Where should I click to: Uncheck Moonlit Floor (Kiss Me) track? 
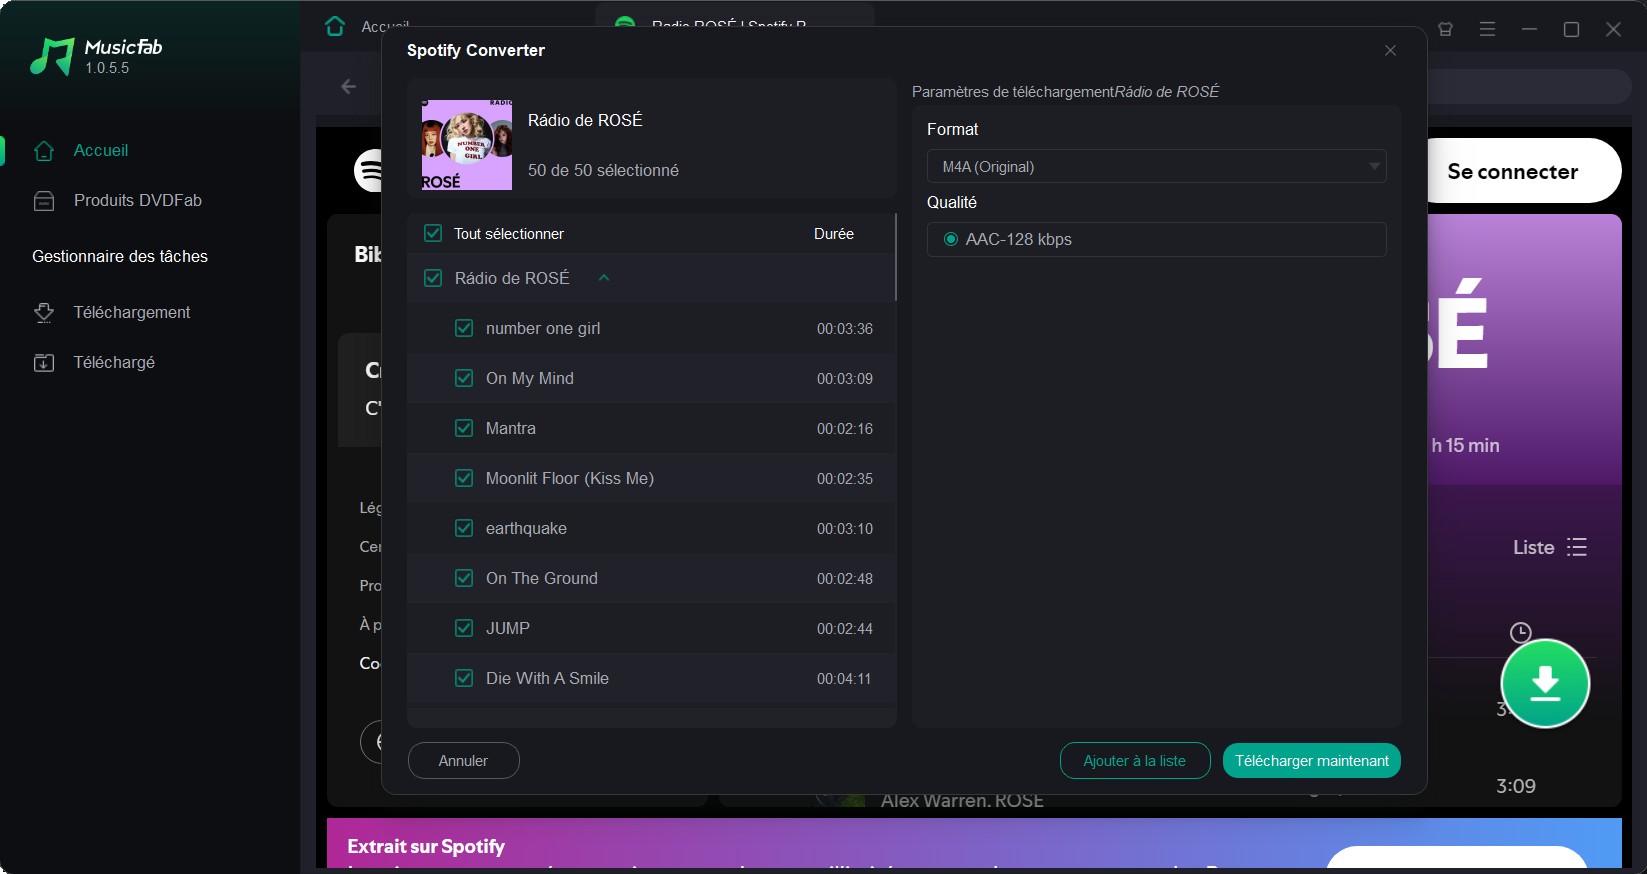coord(464,478)
